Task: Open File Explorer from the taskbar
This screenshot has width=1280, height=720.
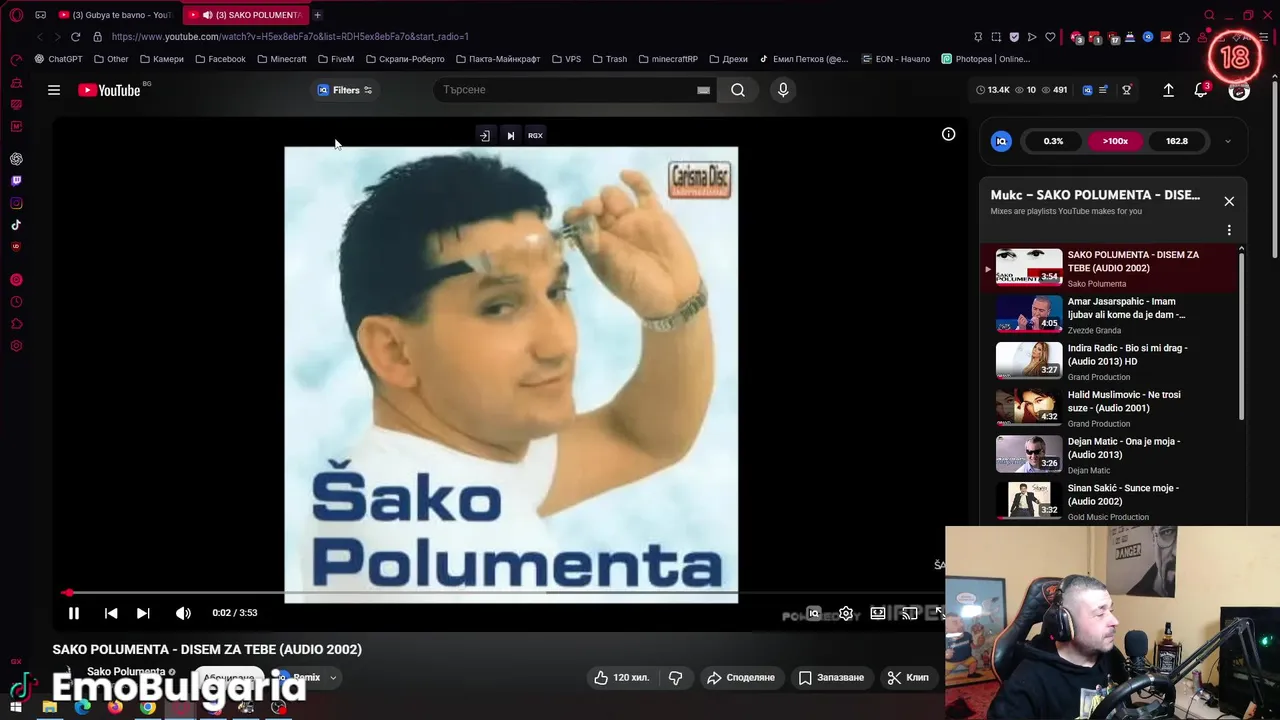Action: 49,708
